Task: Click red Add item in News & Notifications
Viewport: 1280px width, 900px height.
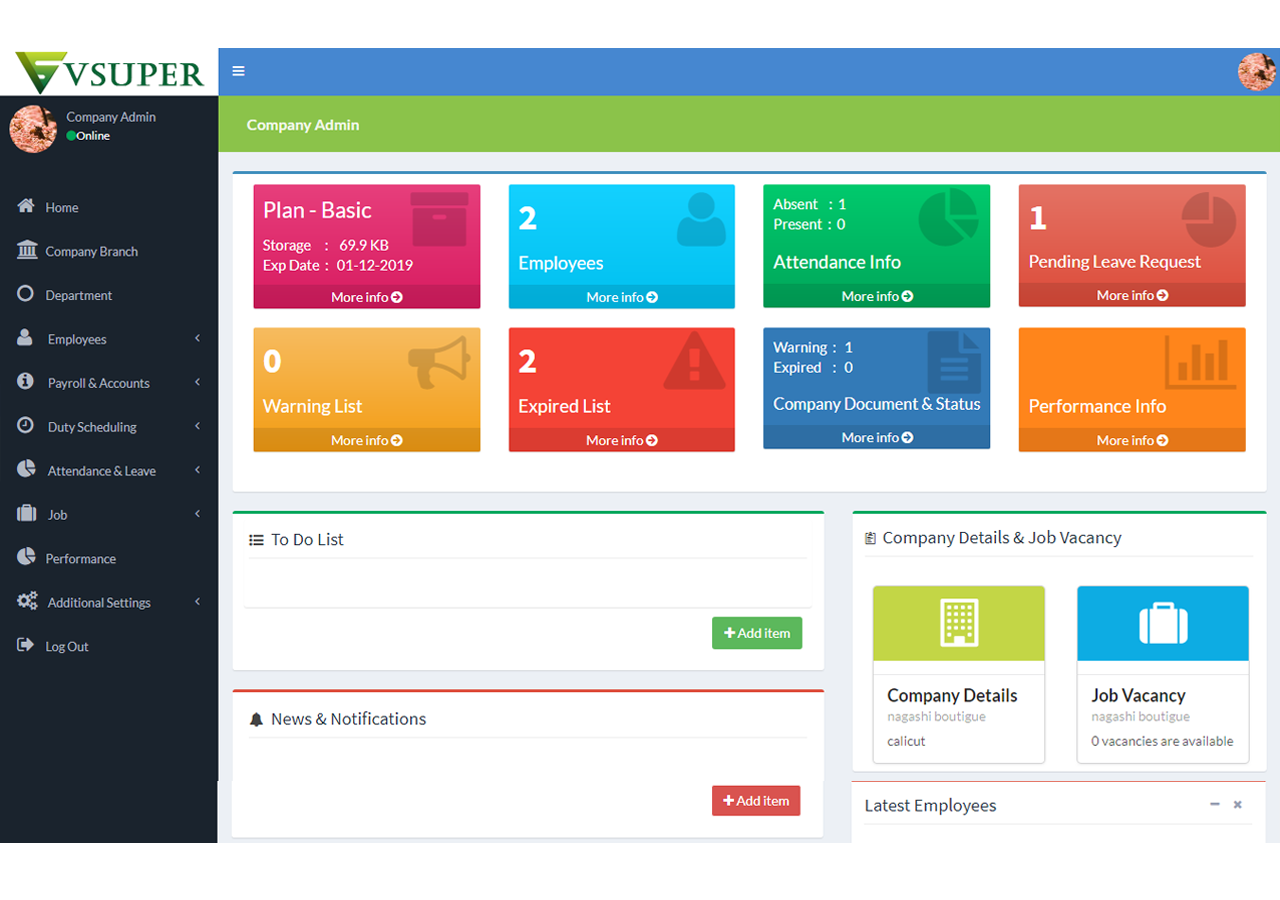Action: [755, 801]
